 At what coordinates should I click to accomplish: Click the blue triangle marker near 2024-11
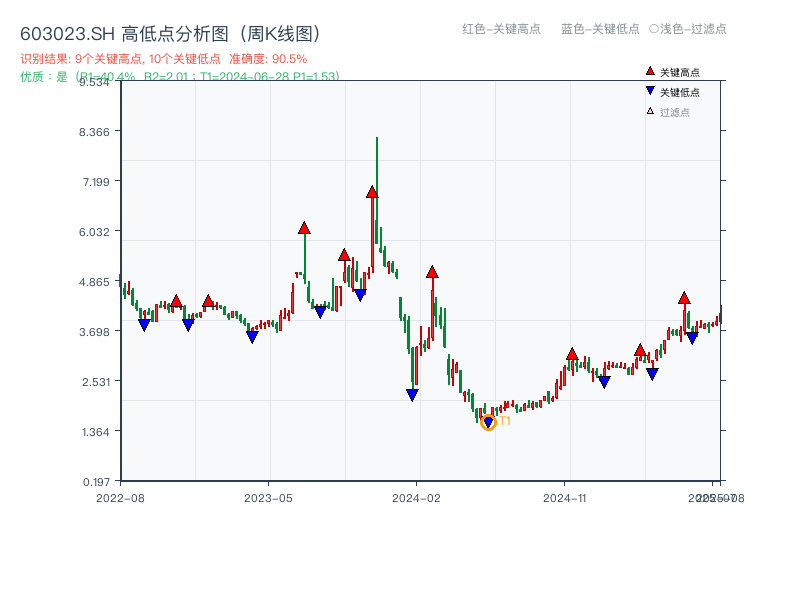click(604, 380)
